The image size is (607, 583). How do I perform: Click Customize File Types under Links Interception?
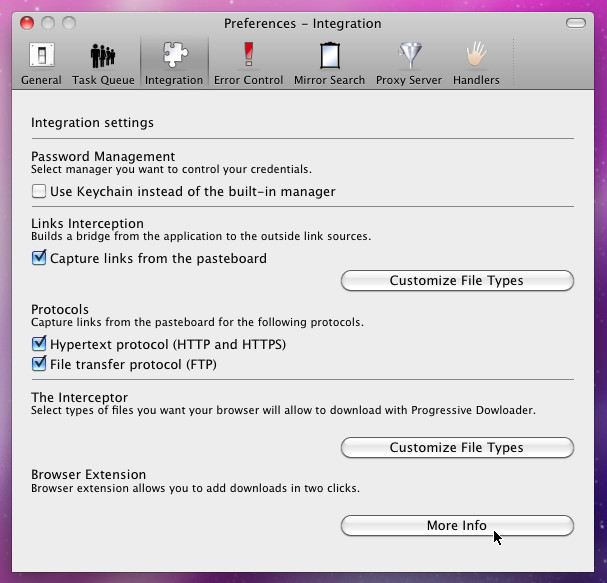click(457, 280)
